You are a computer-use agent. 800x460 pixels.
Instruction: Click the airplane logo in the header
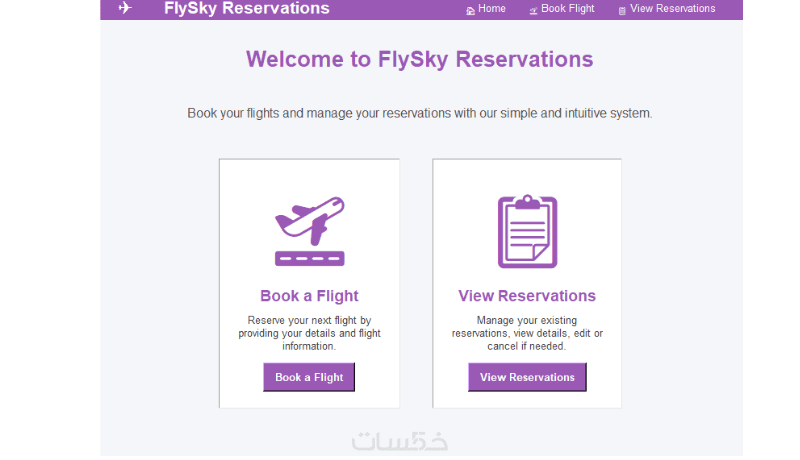125,8
